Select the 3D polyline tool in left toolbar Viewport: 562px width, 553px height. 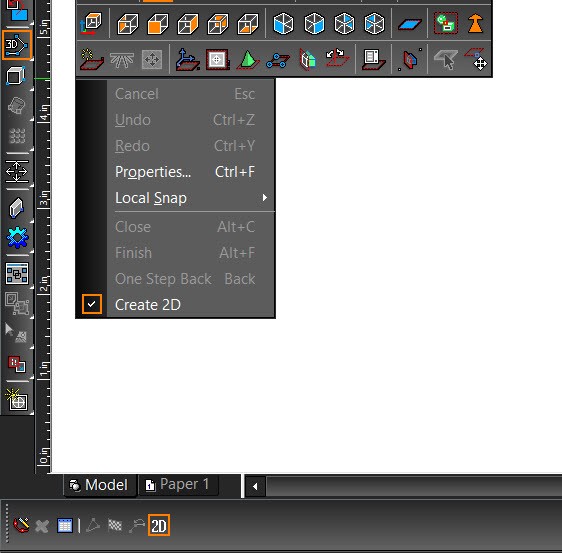17,45
